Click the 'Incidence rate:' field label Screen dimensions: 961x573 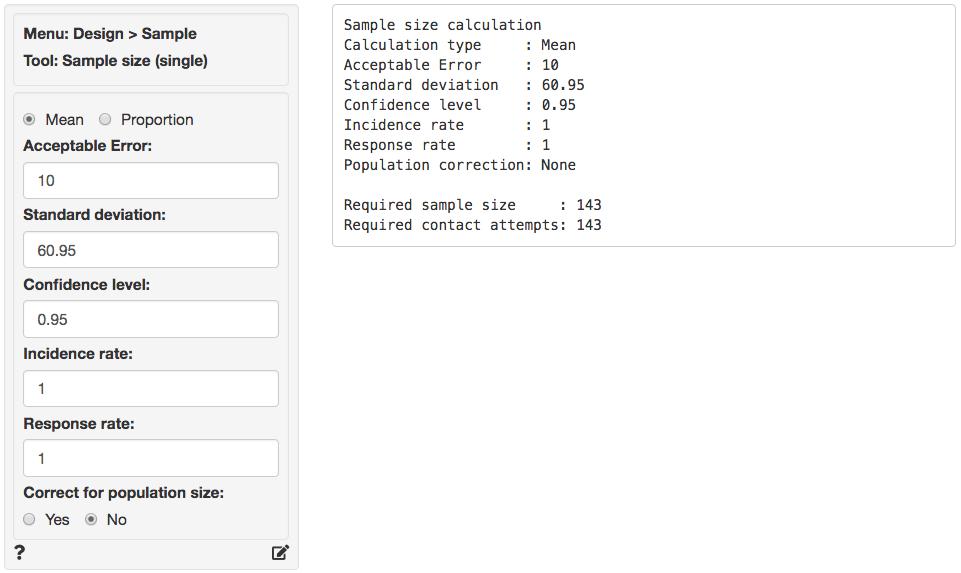78,354
